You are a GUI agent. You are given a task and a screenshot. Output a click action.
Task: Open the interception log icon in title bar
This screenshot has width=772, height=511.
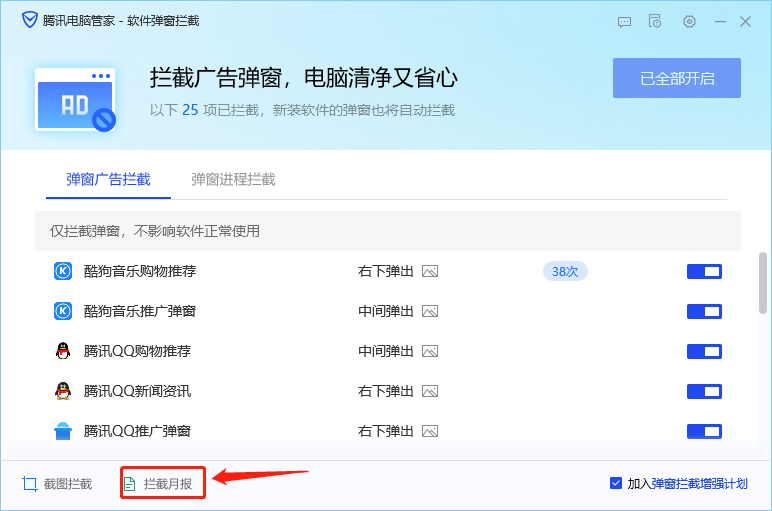654,21
